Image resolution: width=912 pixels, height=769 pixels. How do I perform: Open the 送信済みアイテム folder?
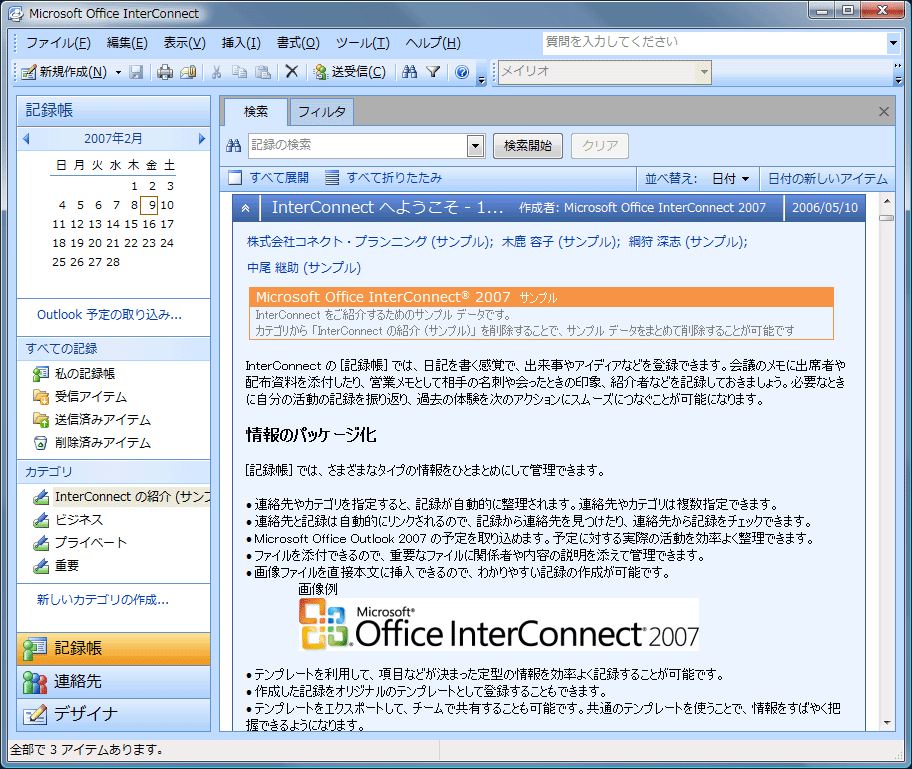point(92,420)
